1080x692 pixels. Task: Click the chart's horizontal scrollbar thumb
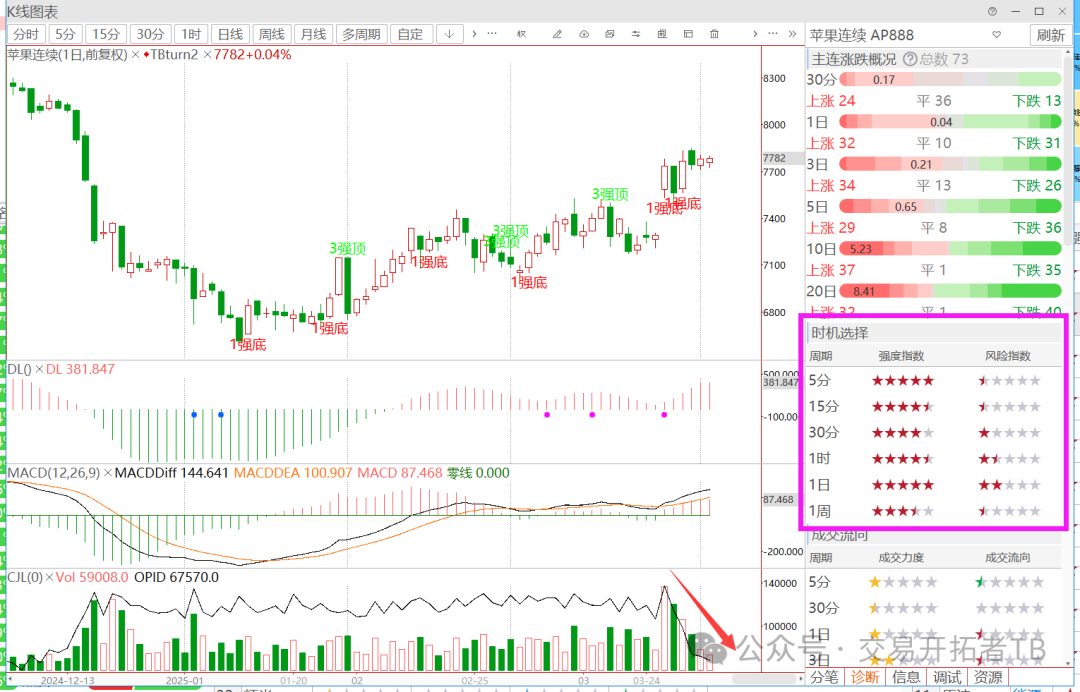tap(766, 678)
